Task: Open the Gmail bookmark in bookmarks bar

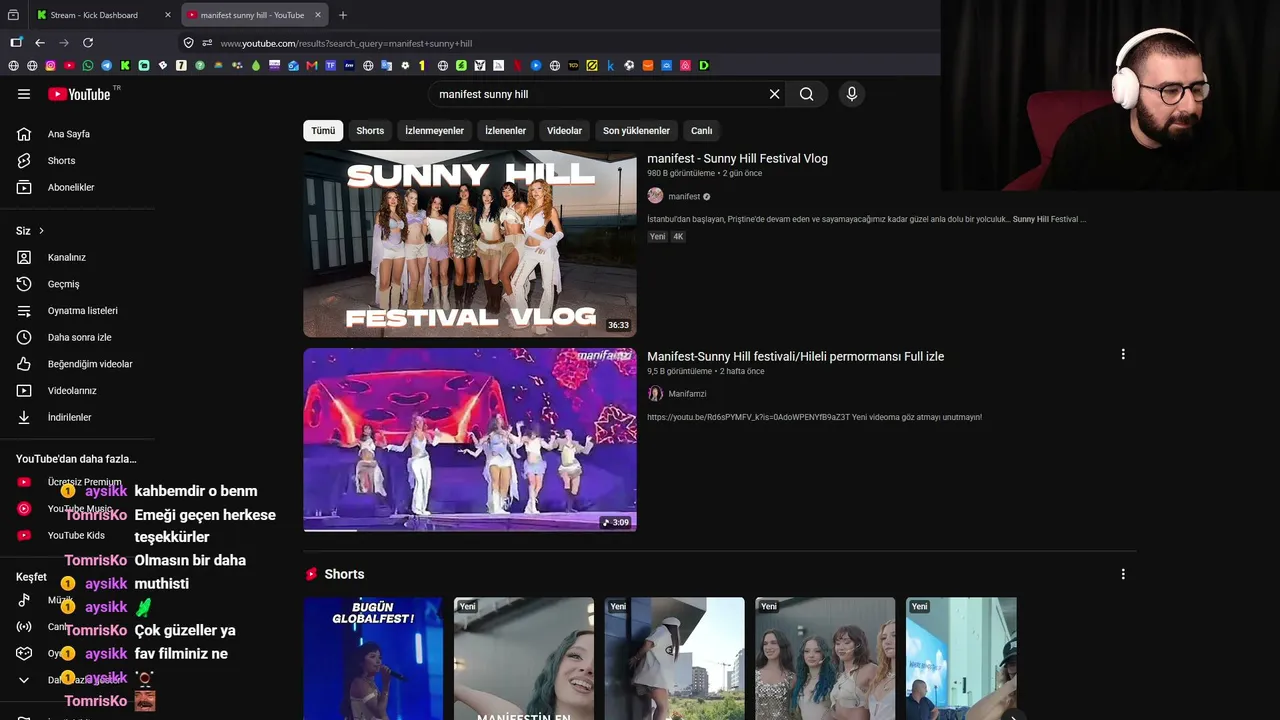Action: (312, 66)
